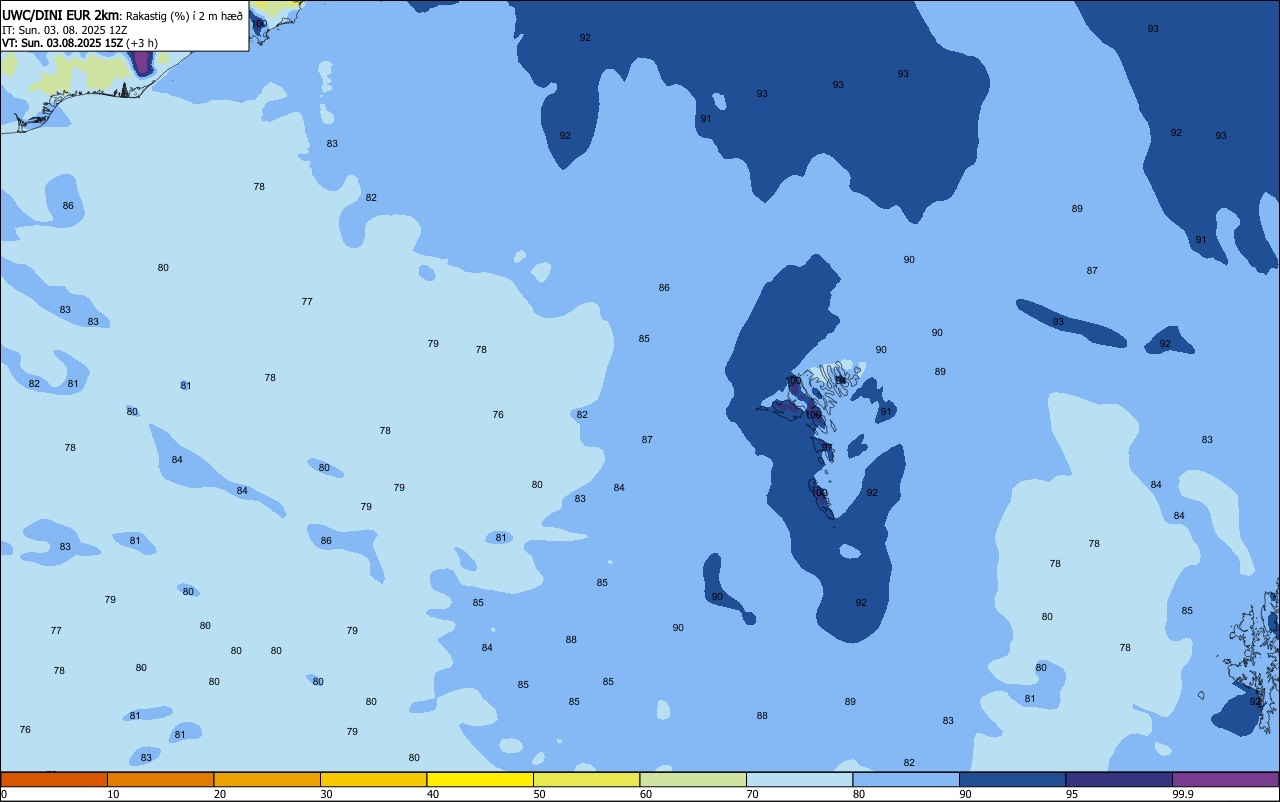Click the legend tick label 95
Image resolution: width=1280 pixels, height=802 pixels.
1072,794
